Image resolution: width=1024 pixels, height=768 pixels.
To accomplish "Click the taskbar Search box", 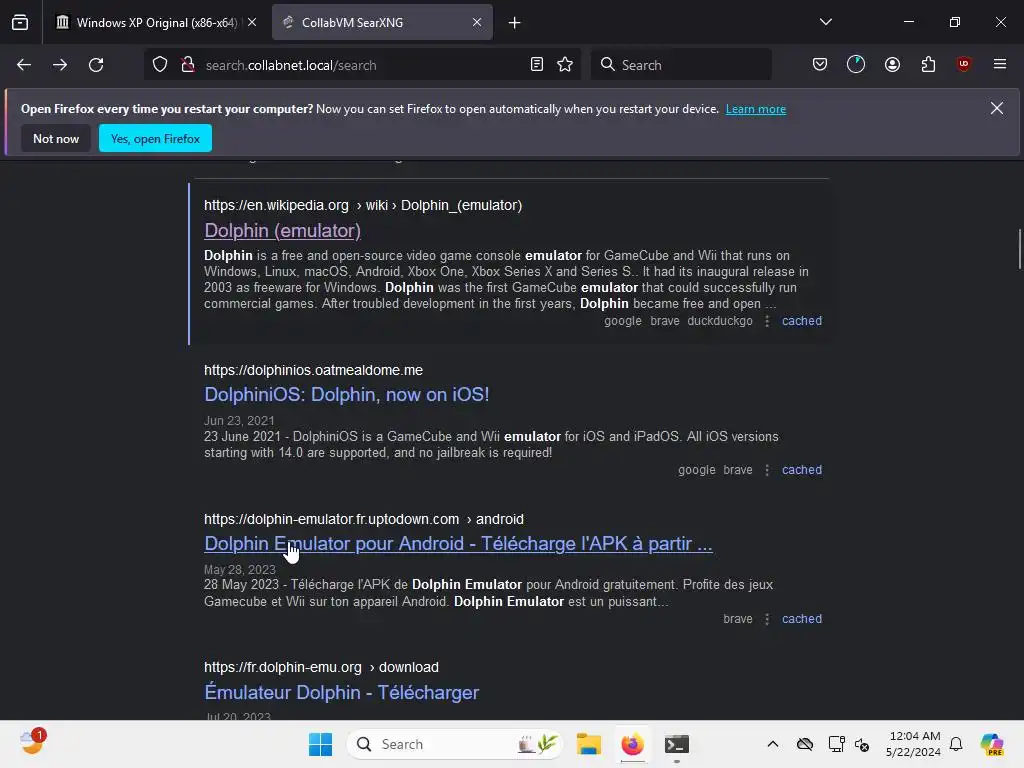I will coord(455,744).
